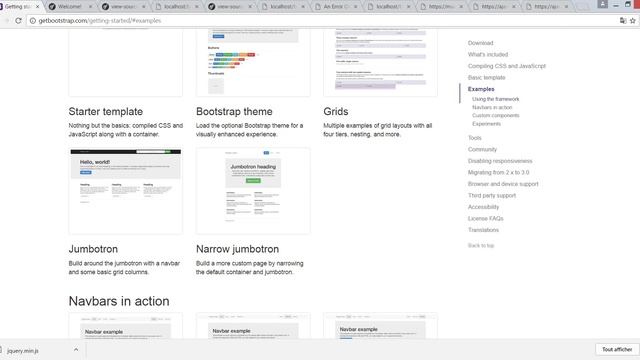Go to Translations in the sidebar
This screenshot has height=360, width=640.
pos(483,230)
